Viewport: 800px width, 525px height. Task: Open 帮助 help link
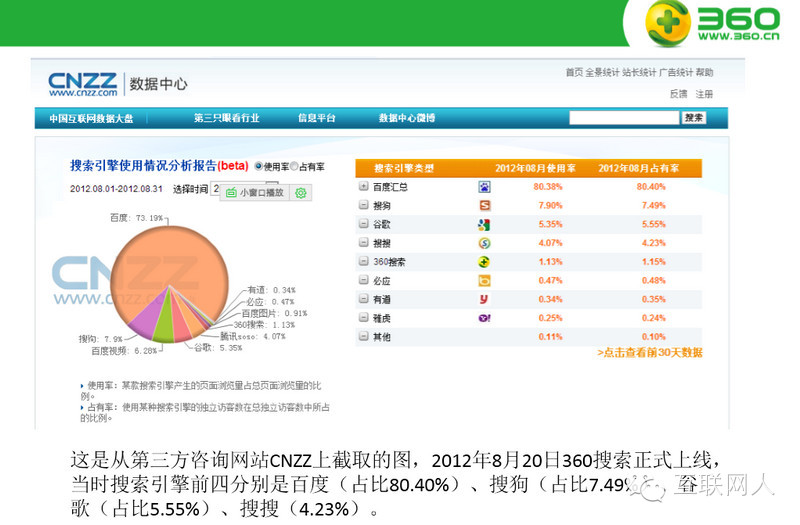705,72
